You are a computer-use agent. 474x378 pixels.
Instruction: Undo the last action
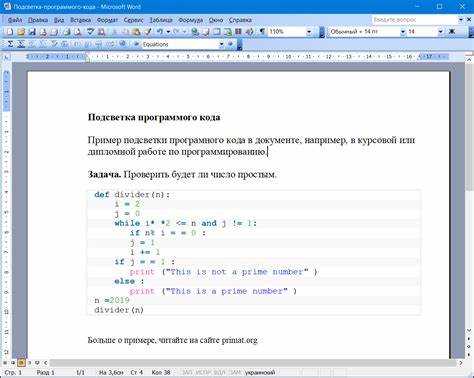160,32
